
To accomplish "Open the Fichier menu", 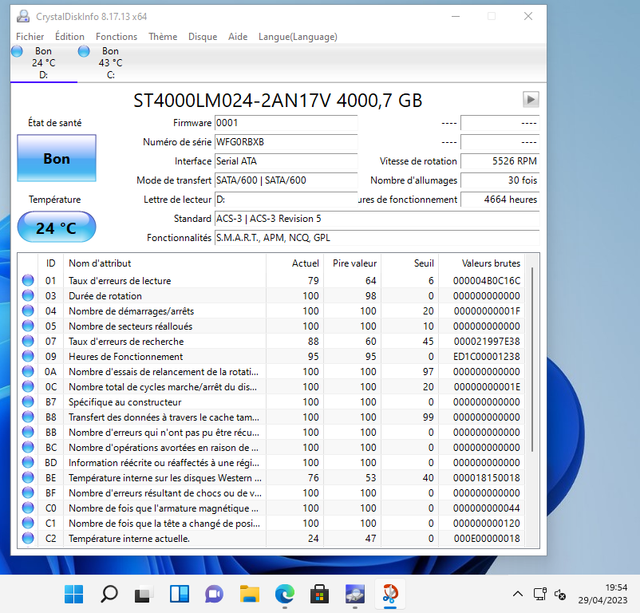I will point(30,37).
